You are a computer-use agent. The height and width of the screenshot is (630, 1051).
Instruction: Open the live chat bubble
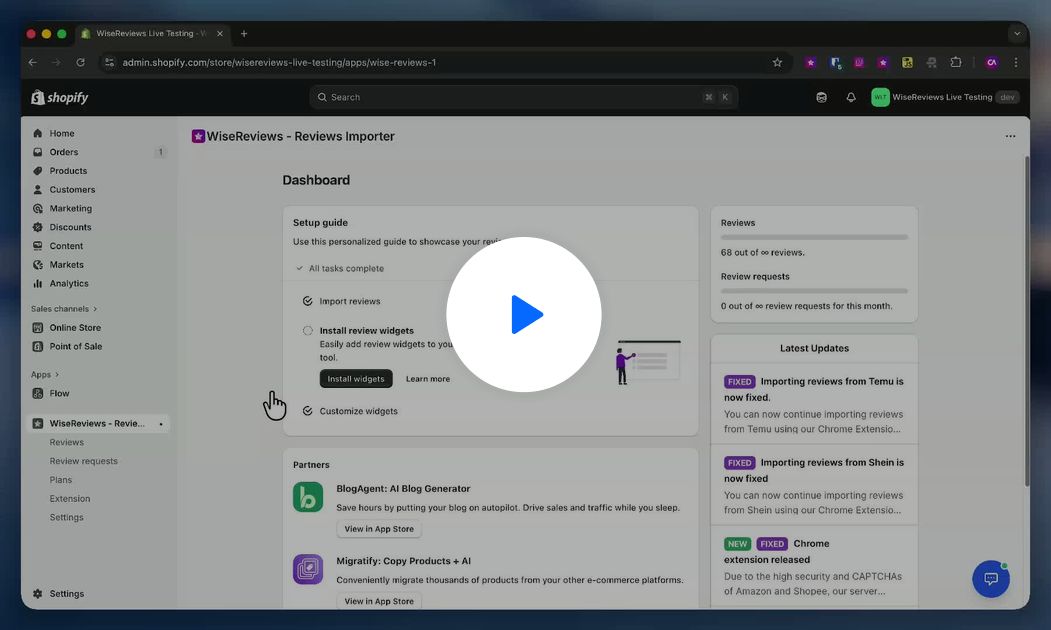pyautogui.click(x=991, y=578)
